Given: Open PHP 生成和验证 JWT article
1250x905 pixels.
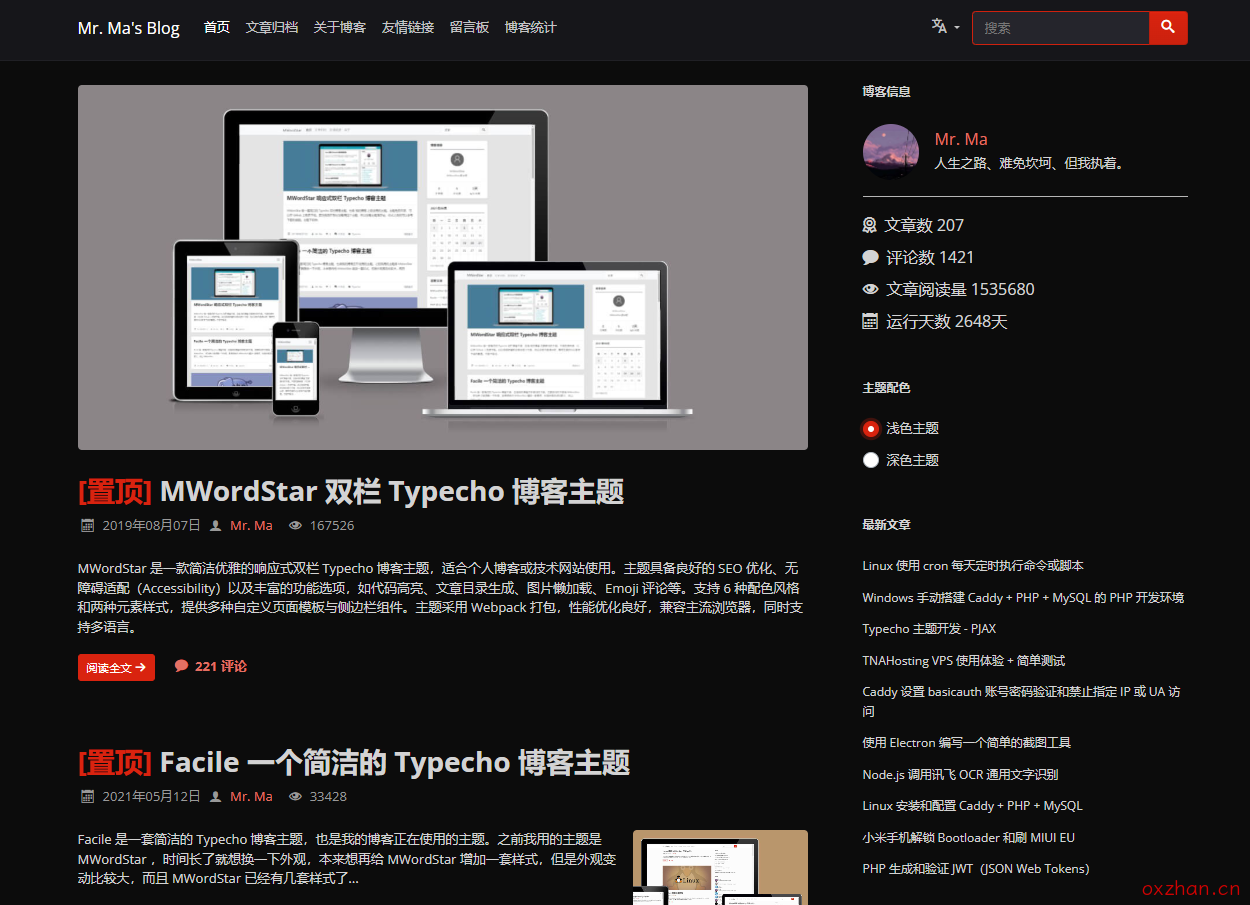Looking at the screenshot, I should point(976,869).
